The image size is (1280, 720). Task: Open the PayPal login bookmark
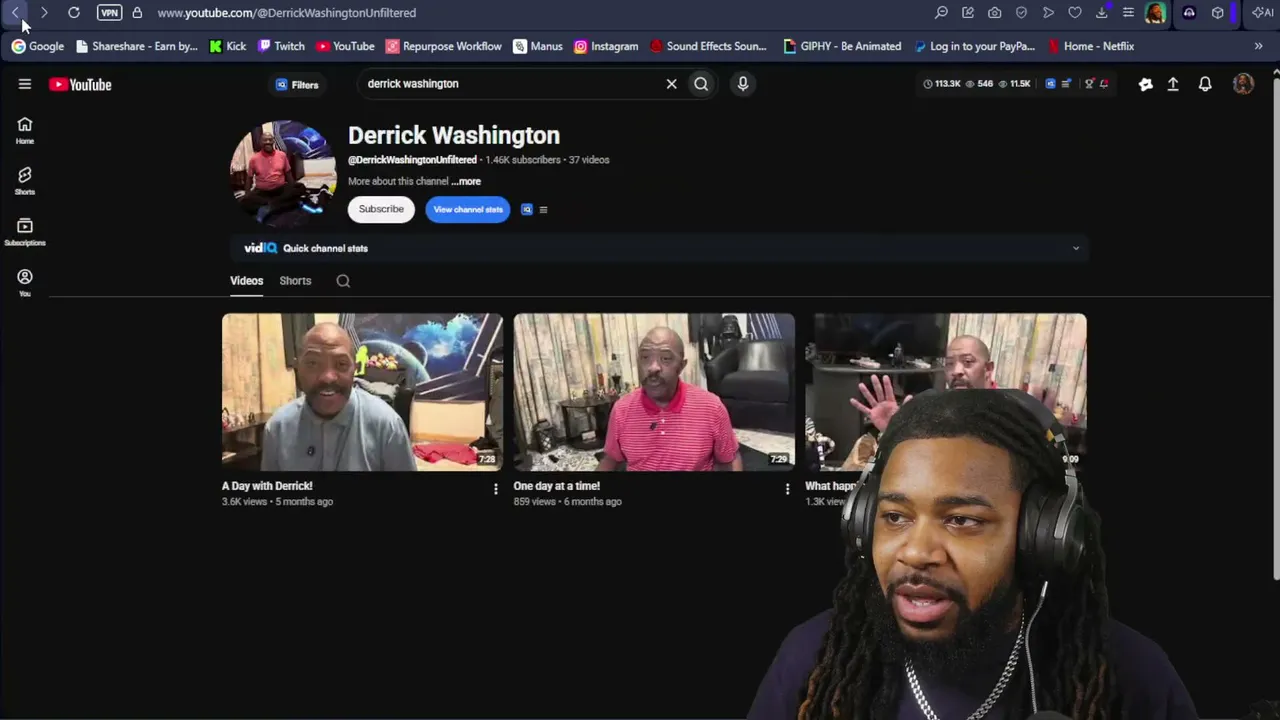click(x=974, y=46)
